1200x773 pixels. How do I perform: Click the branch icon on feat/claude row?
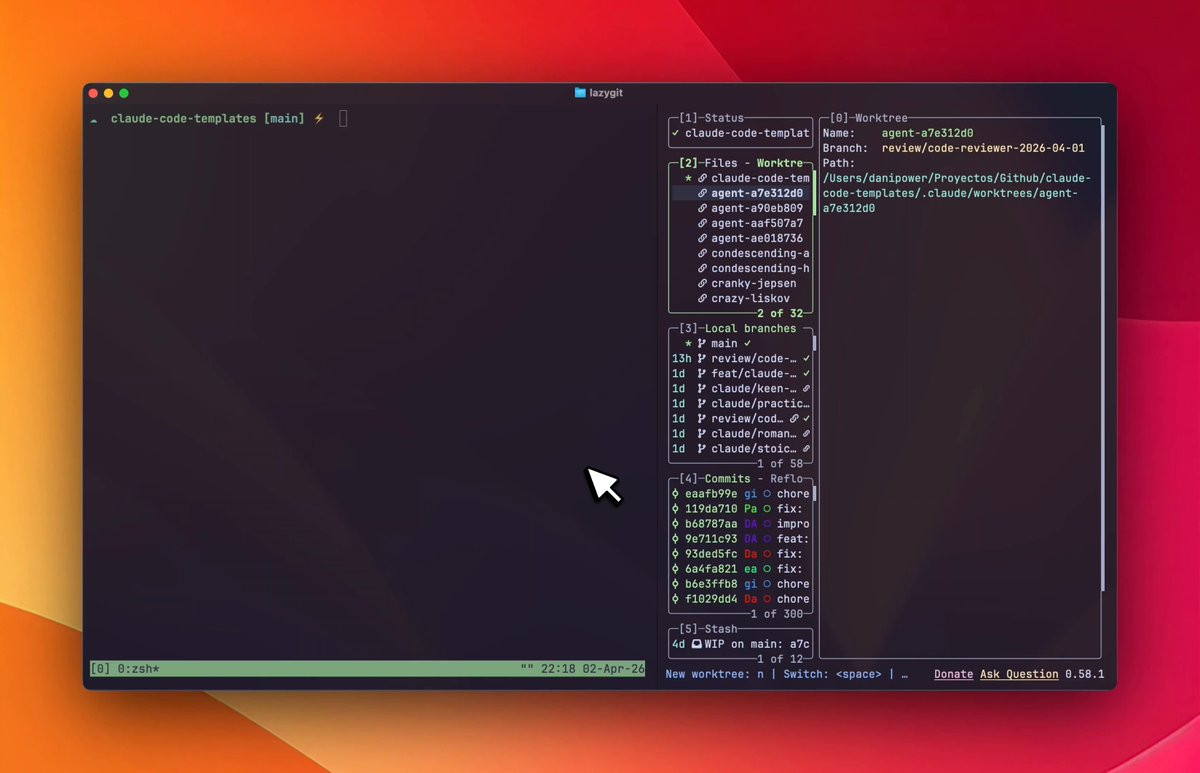702,373
